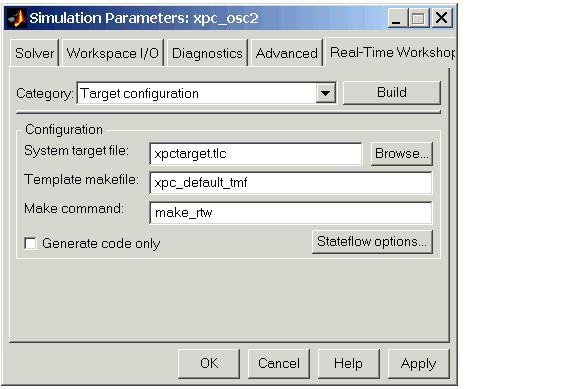Open Help for simulation parameters

349,363
